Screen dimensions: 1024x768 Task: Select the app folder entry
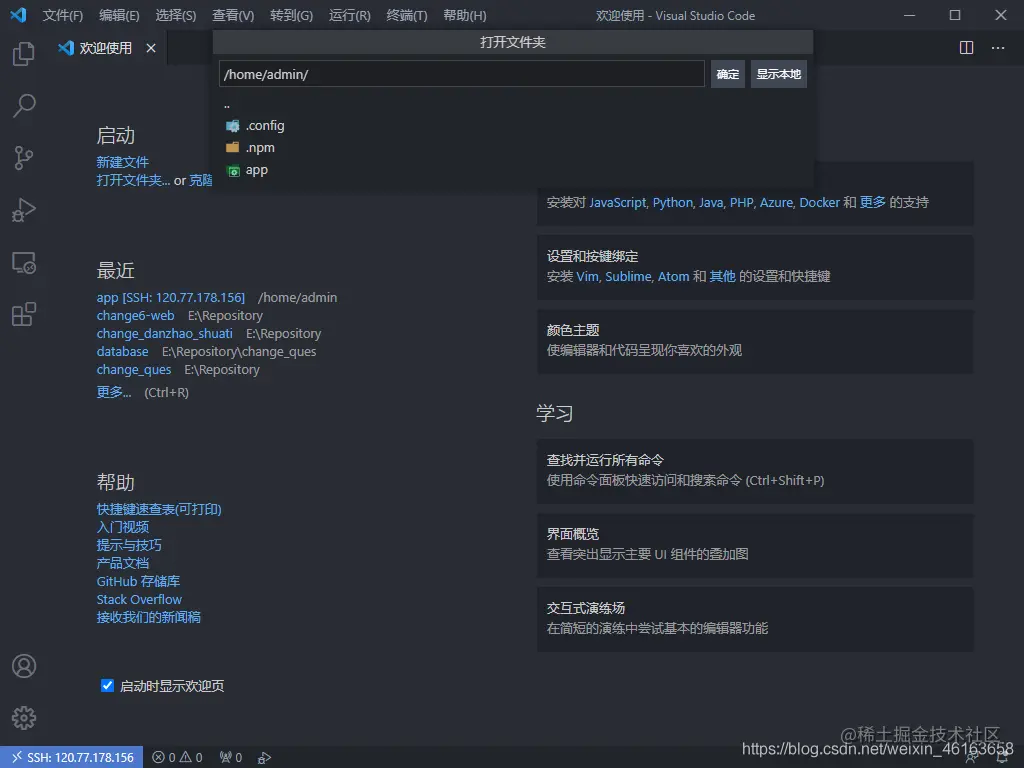(x=513, y=170)
